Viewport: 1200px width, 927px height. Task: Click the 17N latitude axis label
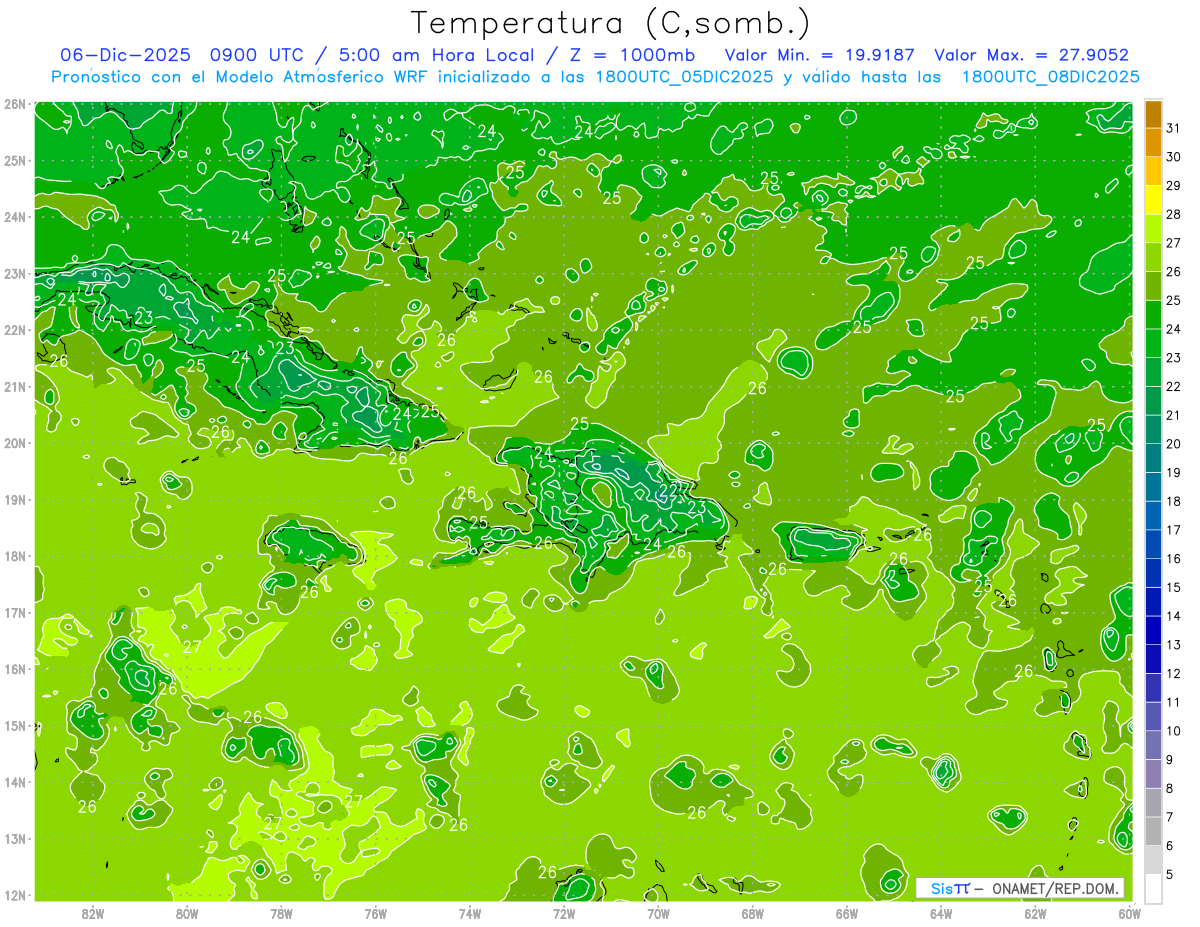pos(14,612)
